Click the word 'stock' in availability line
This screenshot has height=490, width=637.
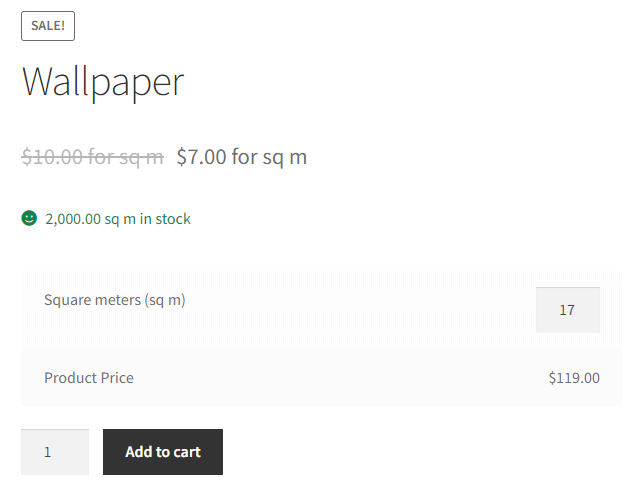click(173, 219)
